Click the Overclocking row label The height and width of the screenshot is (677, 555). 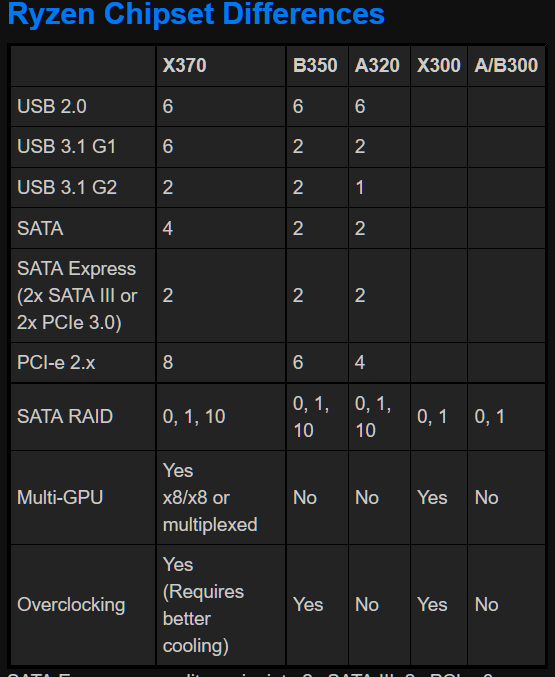pos(71,605)
